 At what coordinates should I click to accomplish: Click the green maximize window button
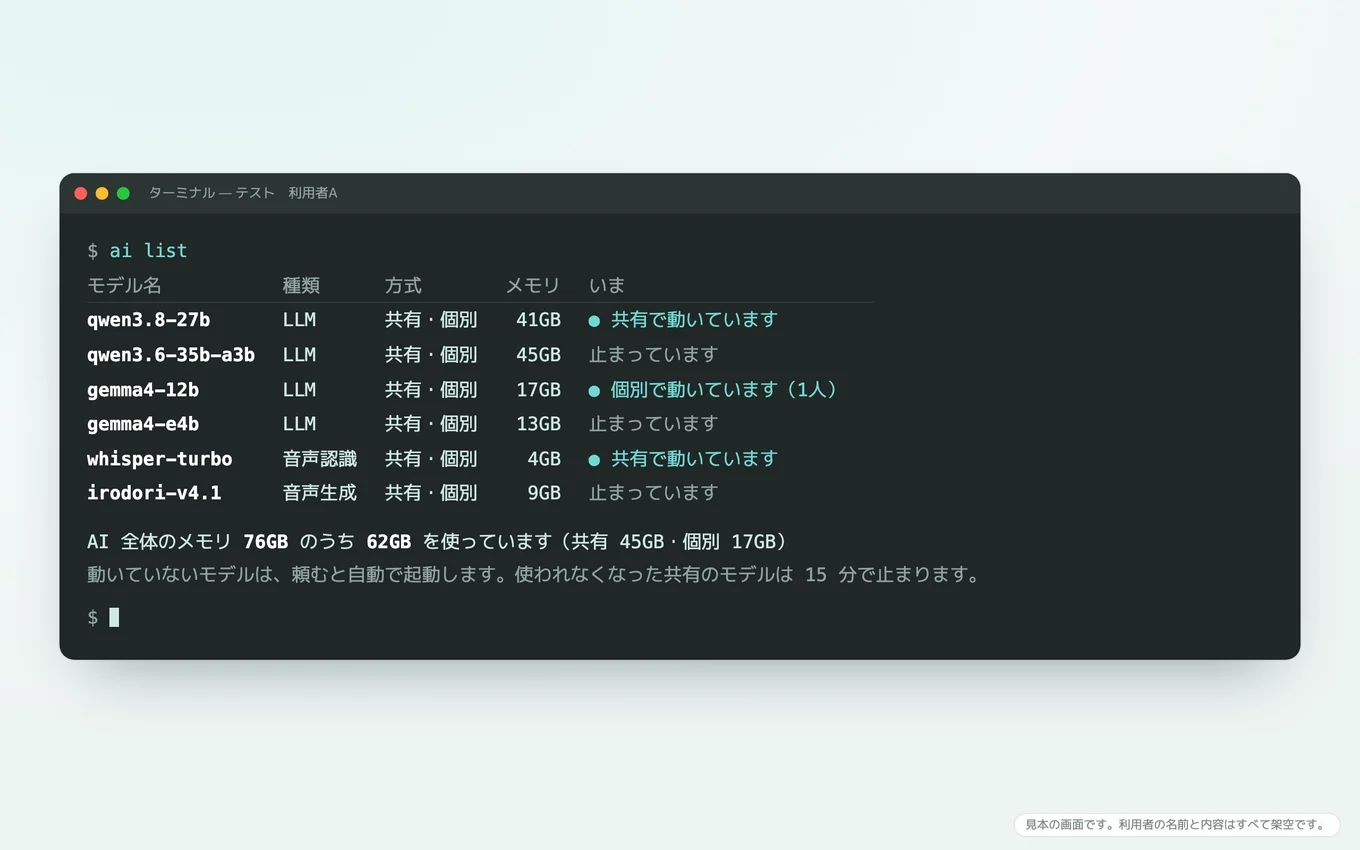click(123, 193)
